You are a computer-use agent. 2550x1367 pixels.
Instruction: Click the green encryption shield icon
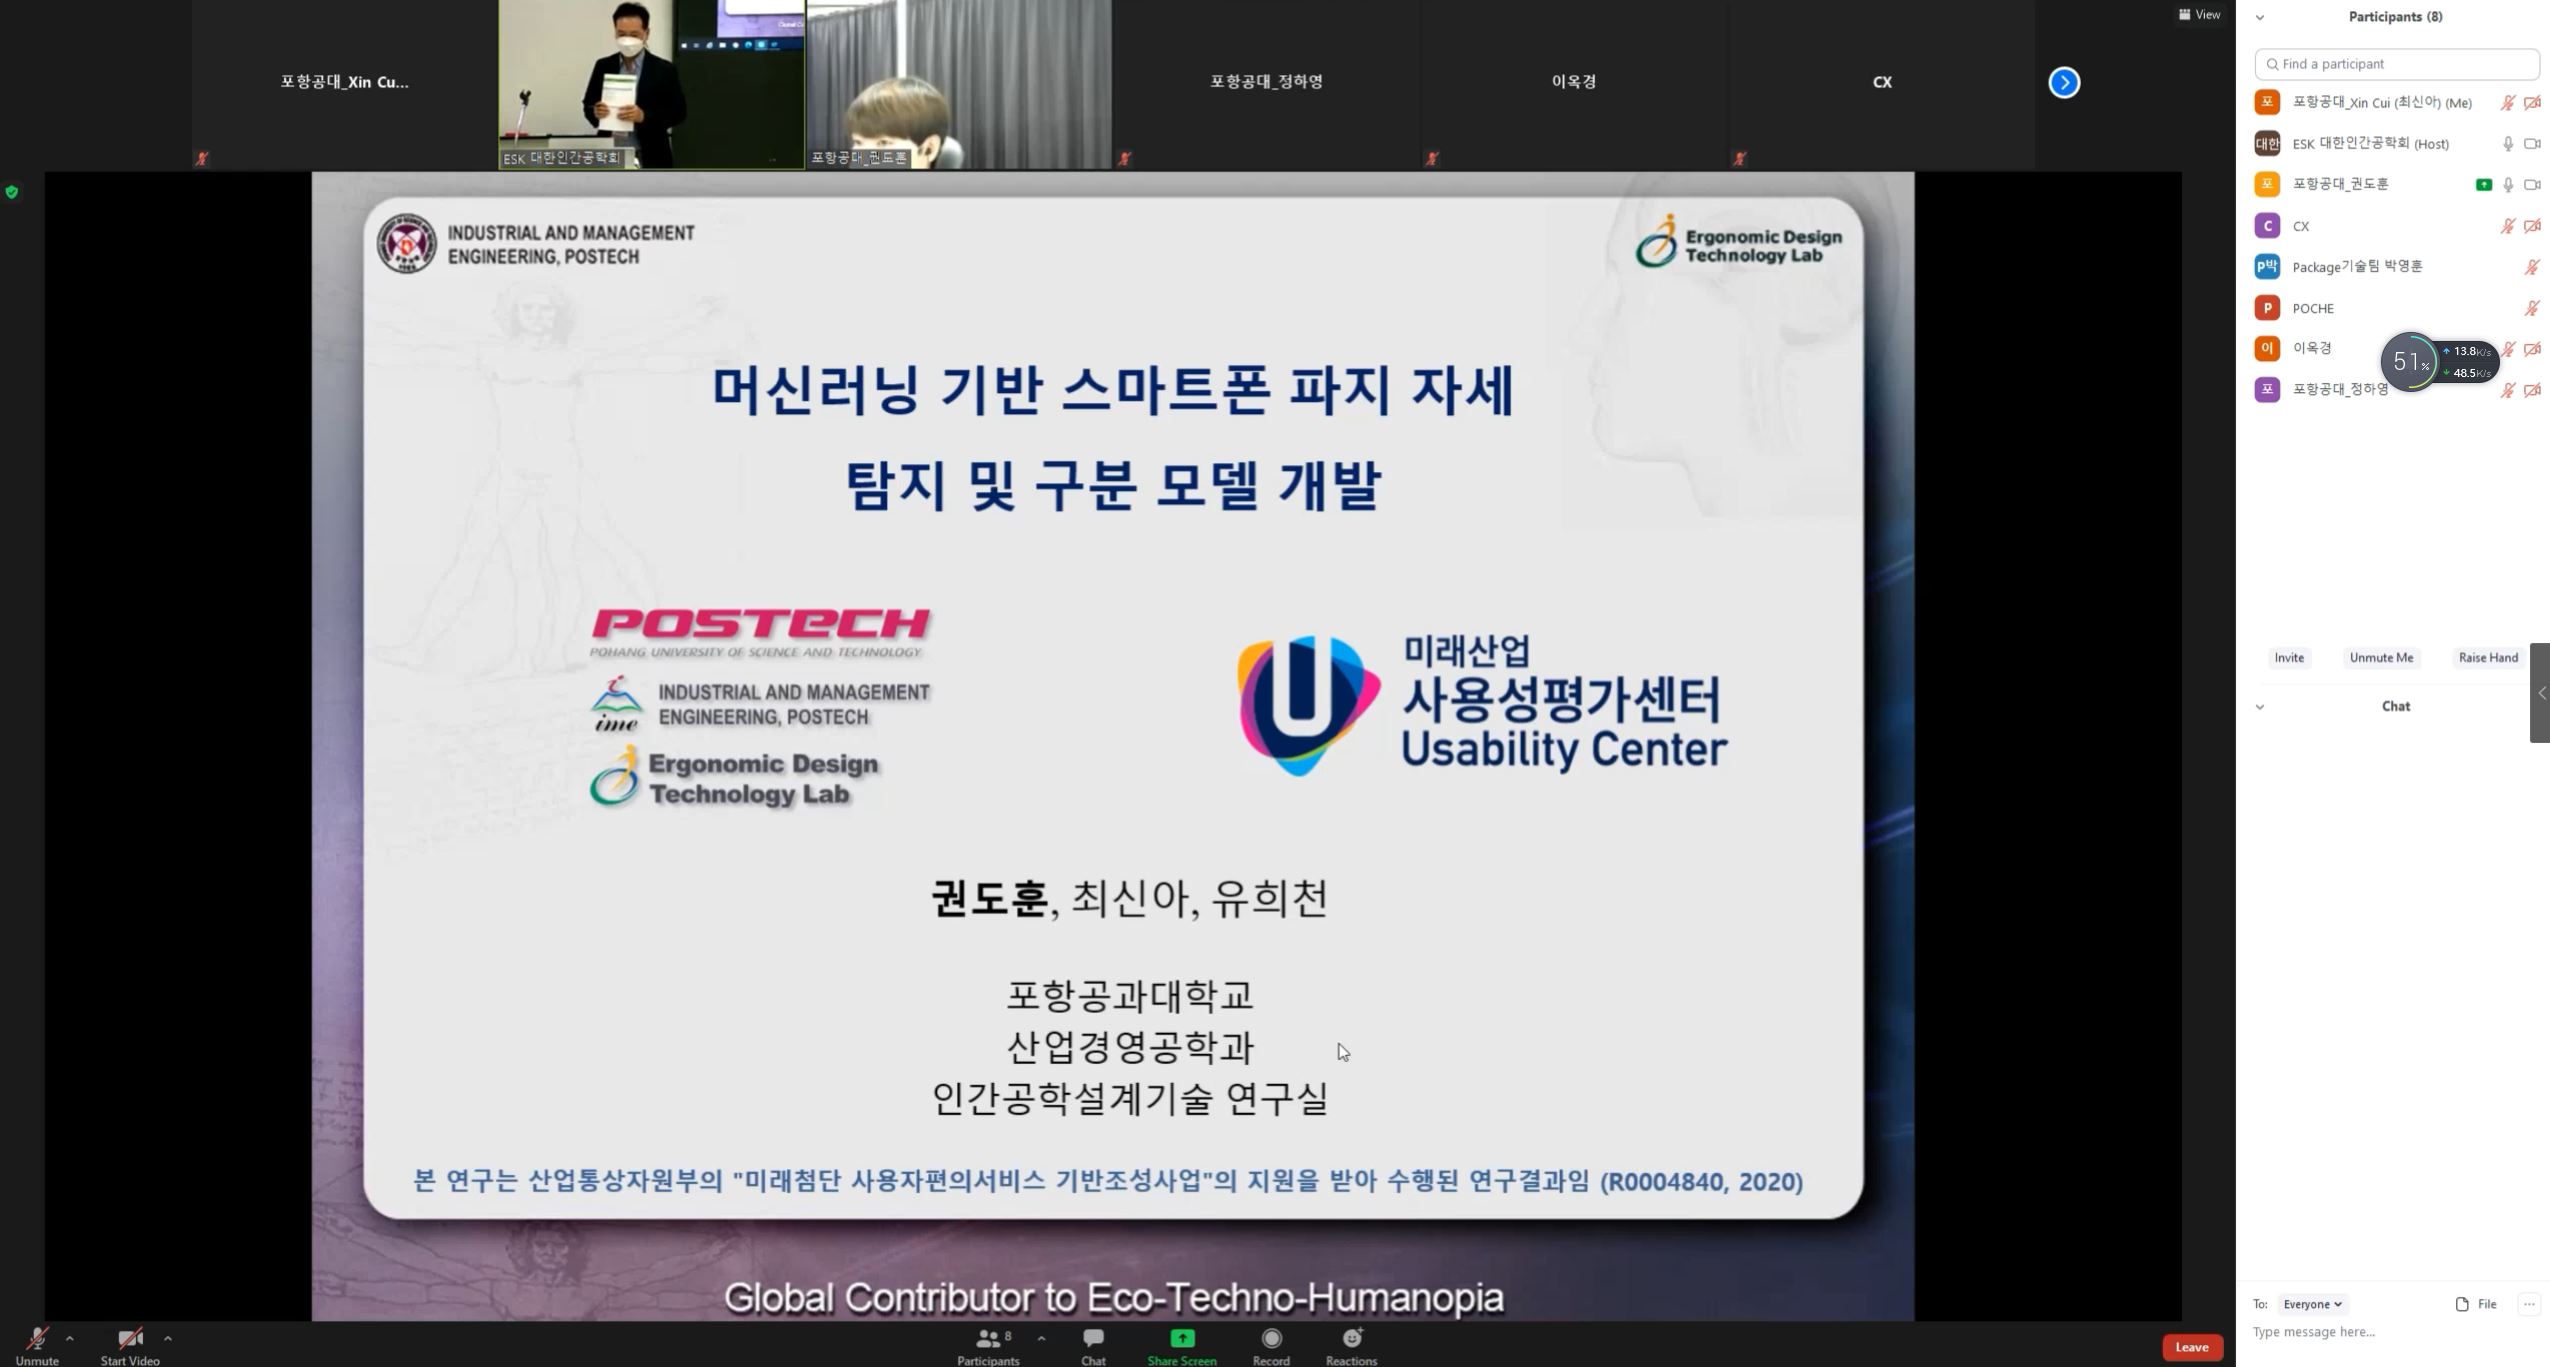[x=12, y=192]
